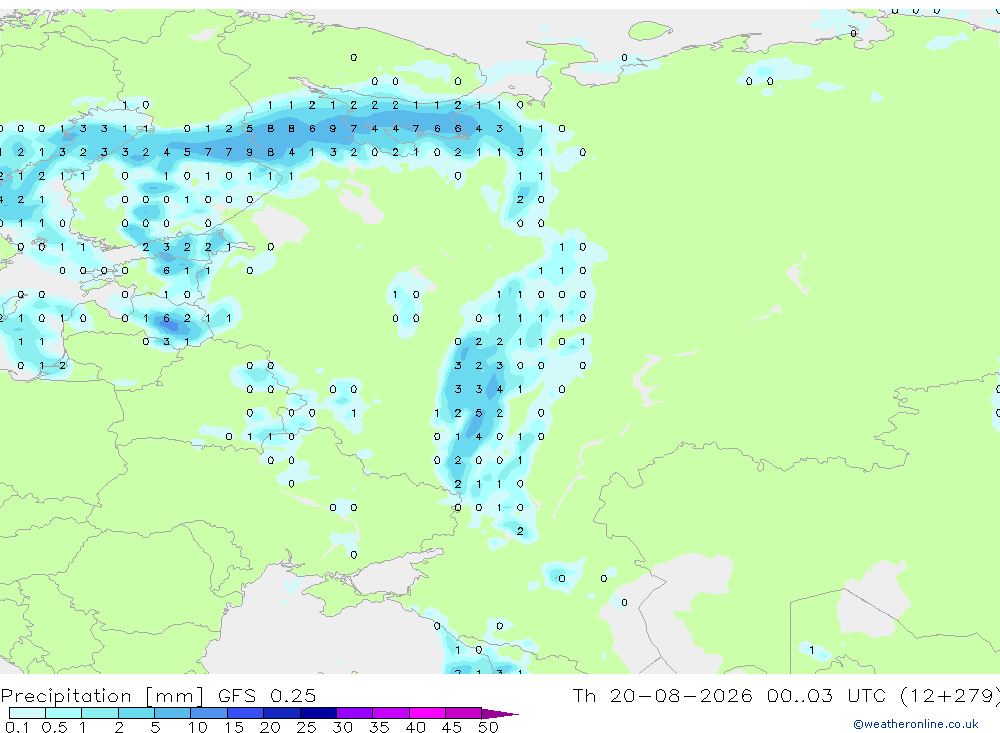Click the 10–15 mm blue legend swatch
1000x733 pixels.
click(x=209, y=713)
